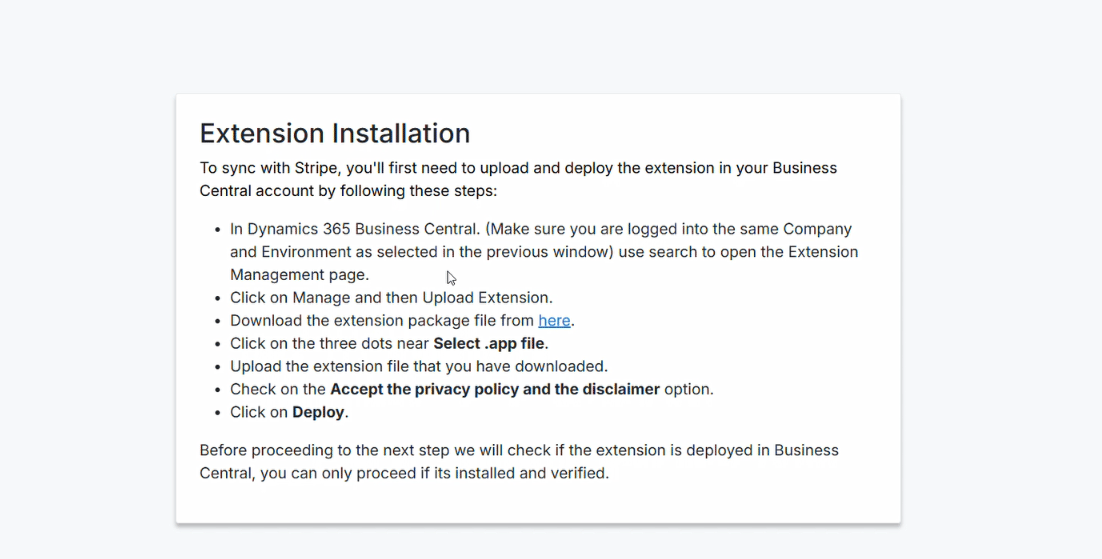The width and height of the screenshot is (1102, 559).
Task: Open the 'here' extension package download link
Action: click(554, 321)
